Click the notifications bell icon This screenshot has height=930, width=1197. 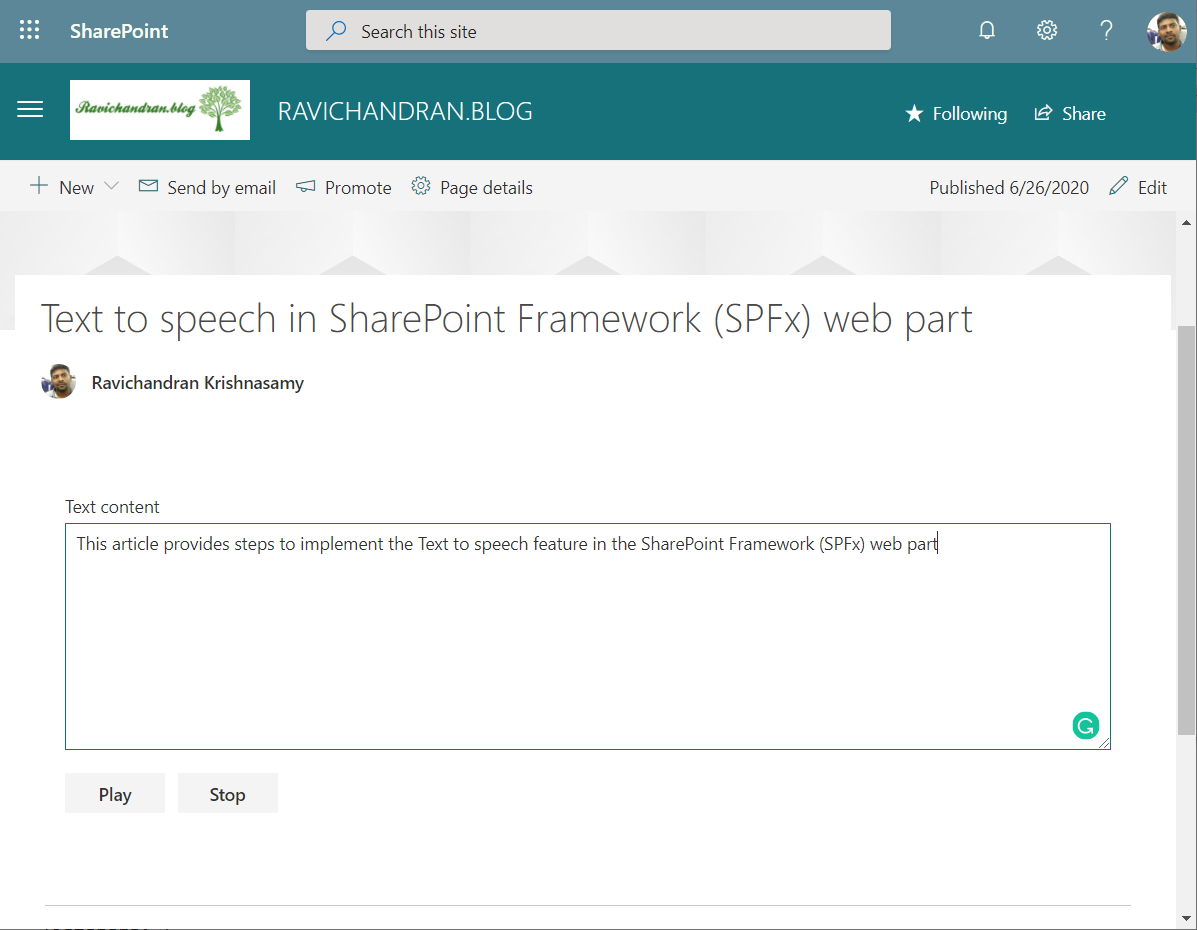[987, 30]
